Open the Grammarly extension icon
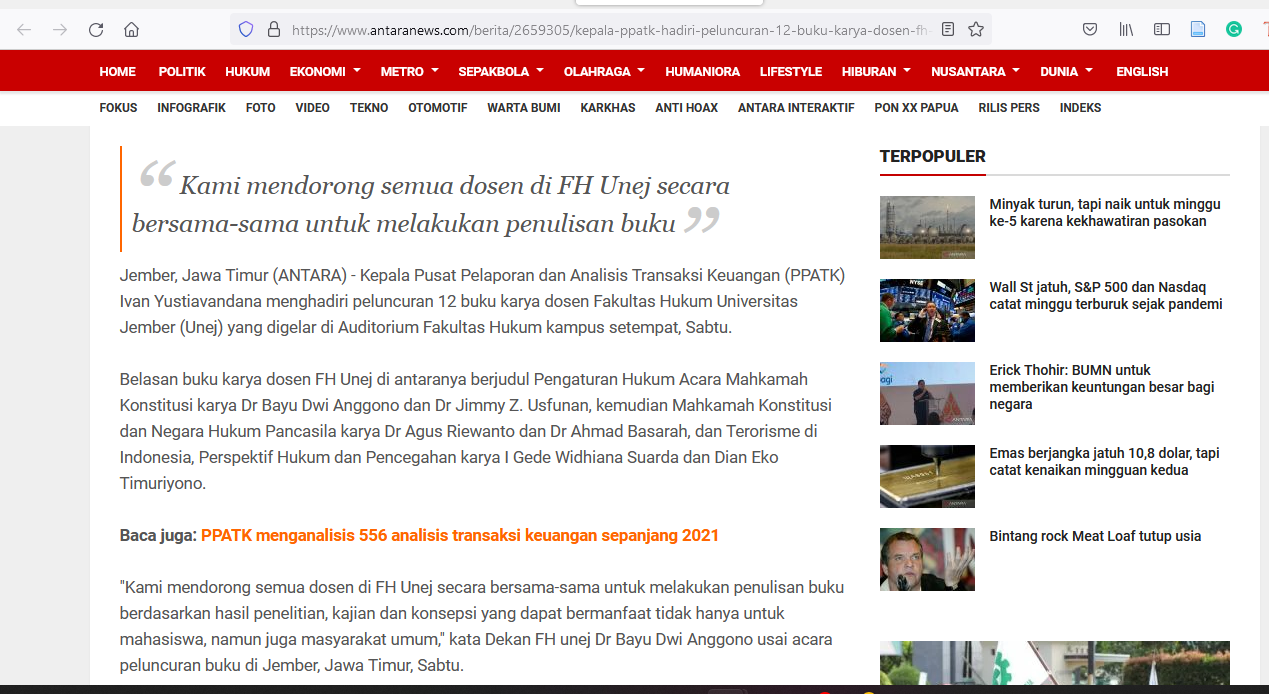The image size is (1269, 694). 1234,29
